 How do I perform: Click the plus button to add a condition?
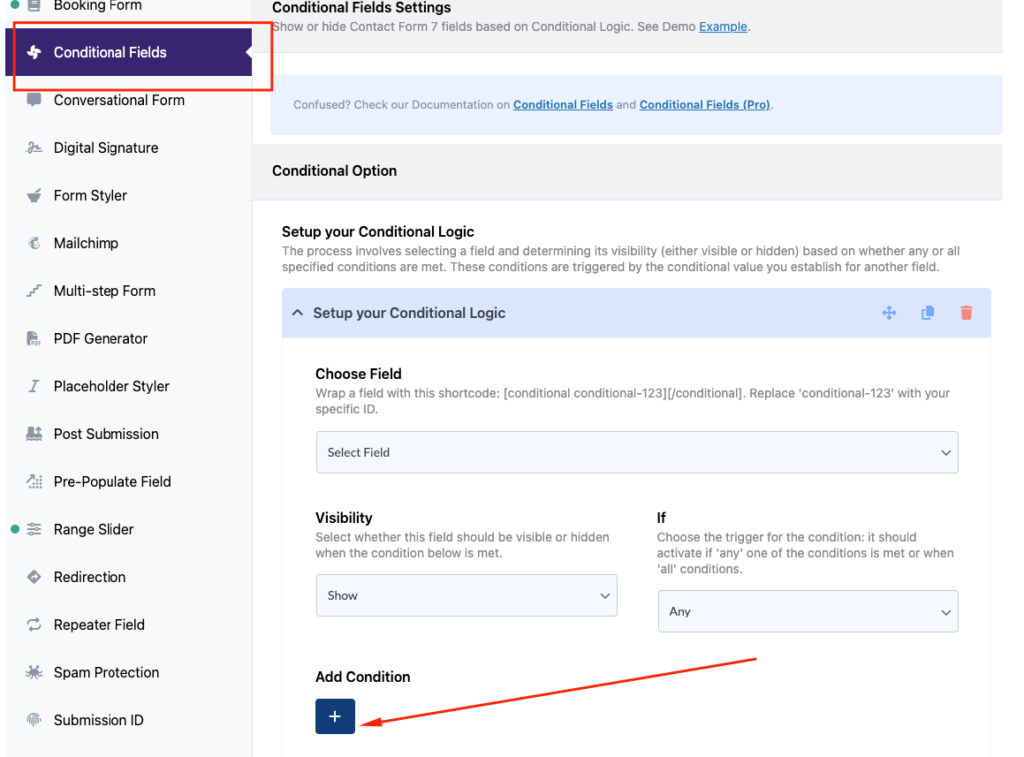[334, 716]
